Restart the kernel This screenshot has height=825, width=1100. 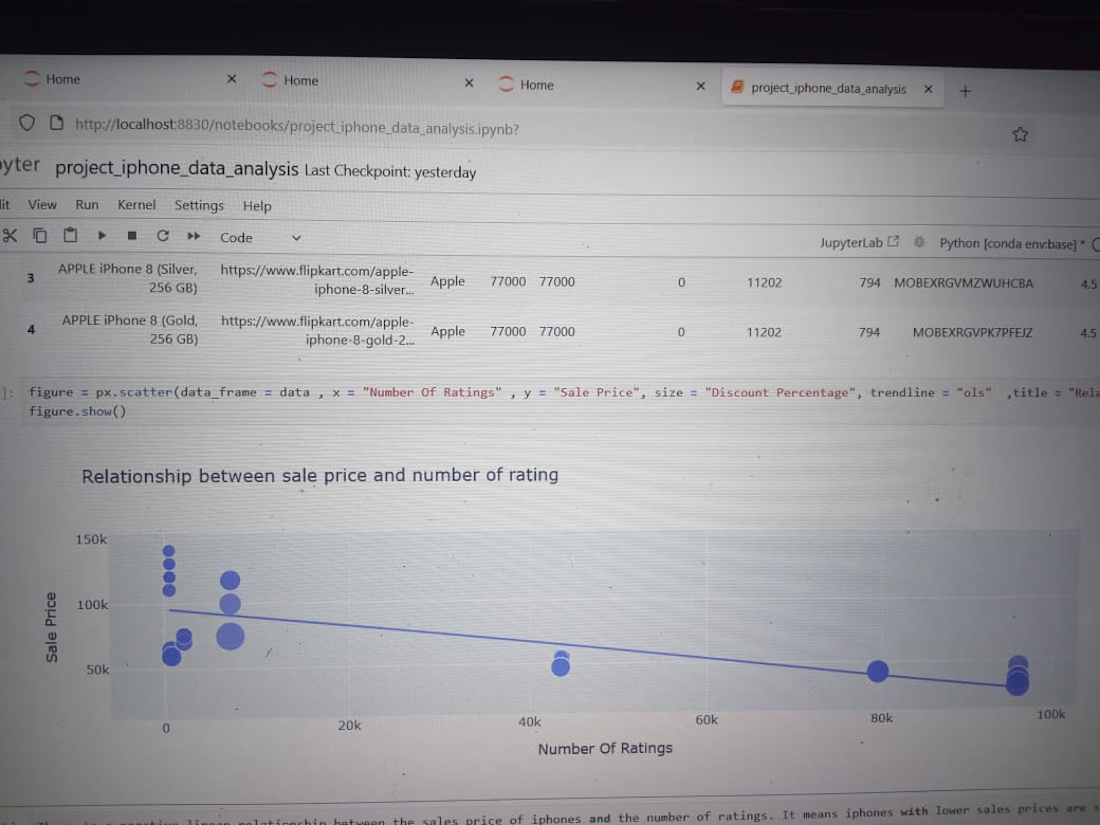click(163, 236)
